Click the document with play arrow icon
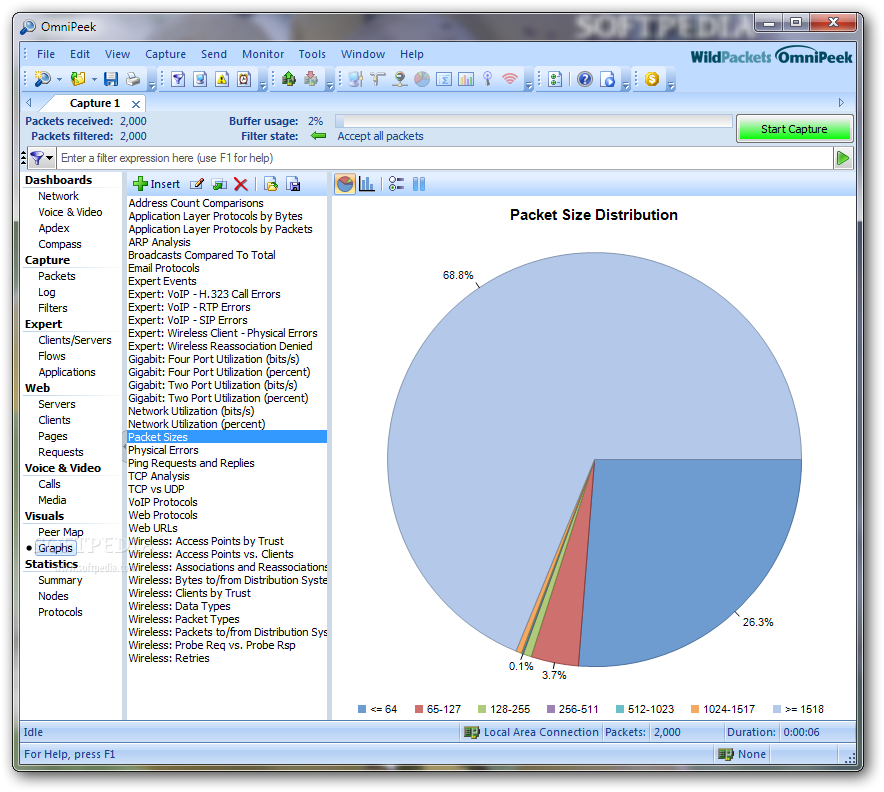 (x=607, y=79)
